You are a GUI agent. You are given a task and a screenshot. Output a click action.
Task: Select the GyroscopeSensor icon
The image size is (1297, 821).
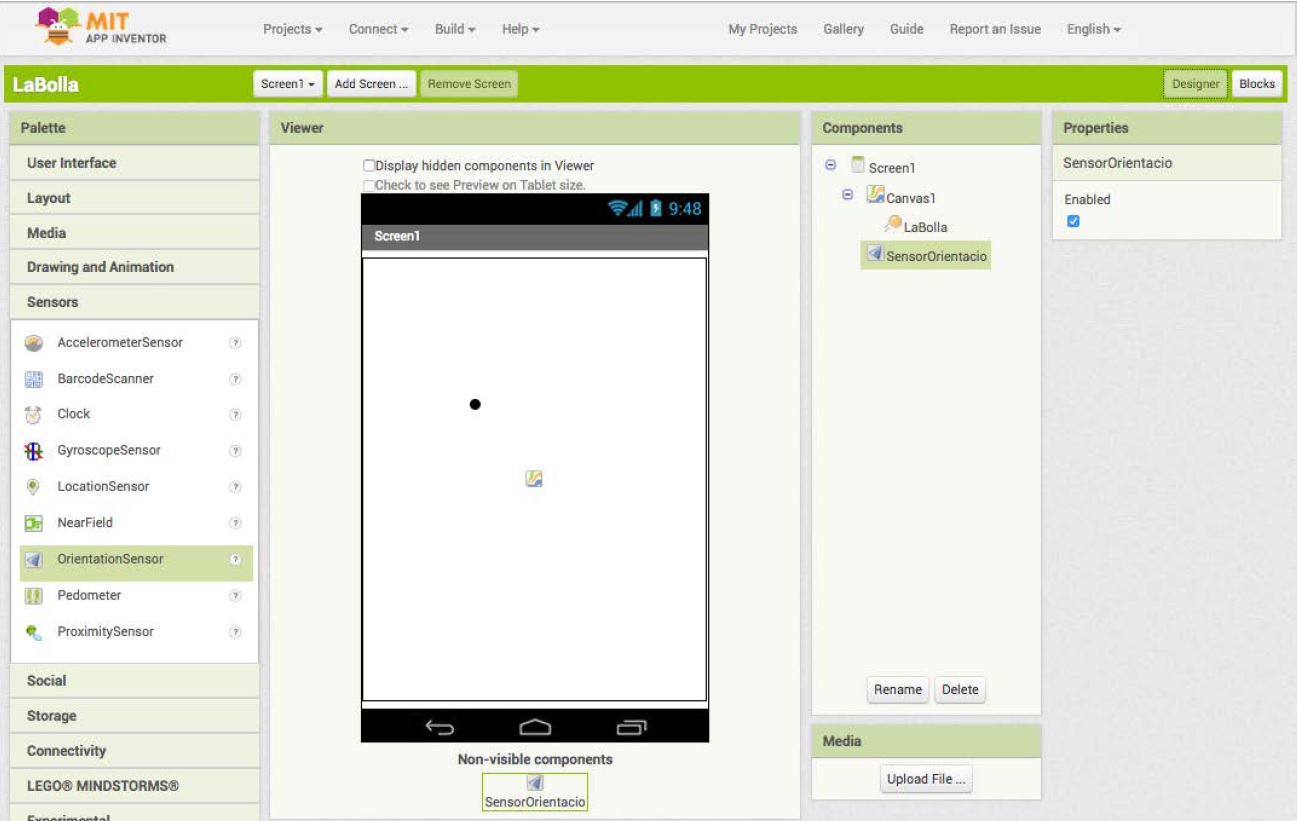tap(33, 451)
